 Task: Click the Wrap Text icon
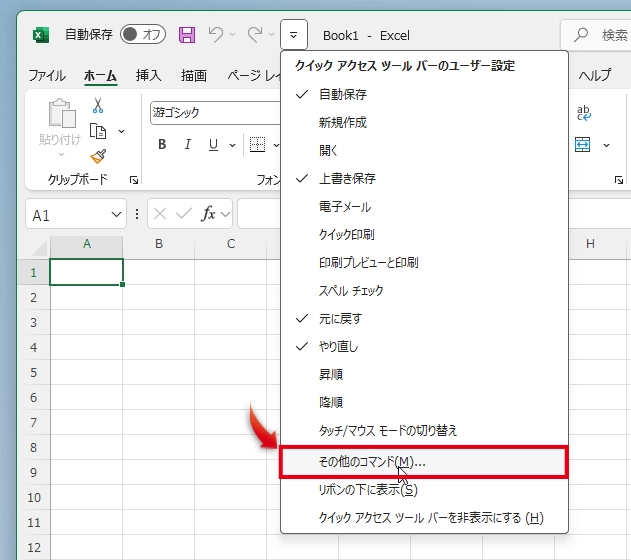584,113
